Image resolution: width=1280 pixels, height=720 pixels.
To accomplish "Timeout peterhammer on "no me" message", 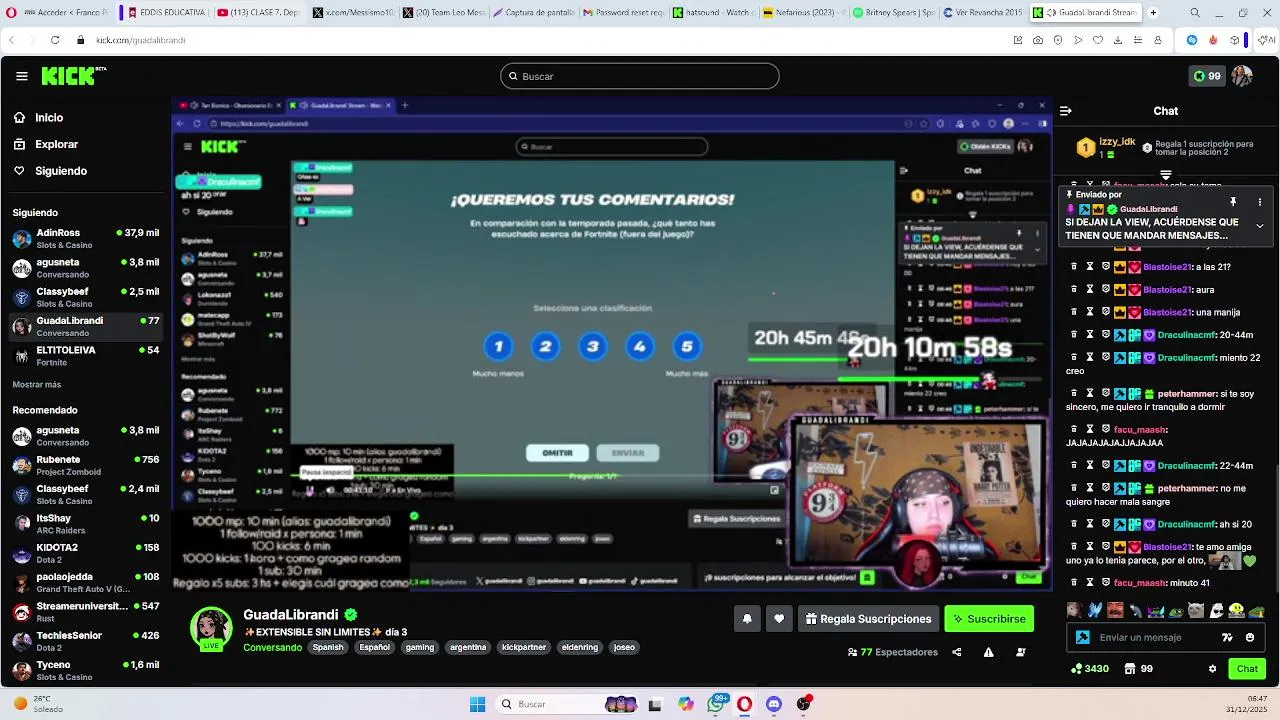I will [x=1090, y=488].
